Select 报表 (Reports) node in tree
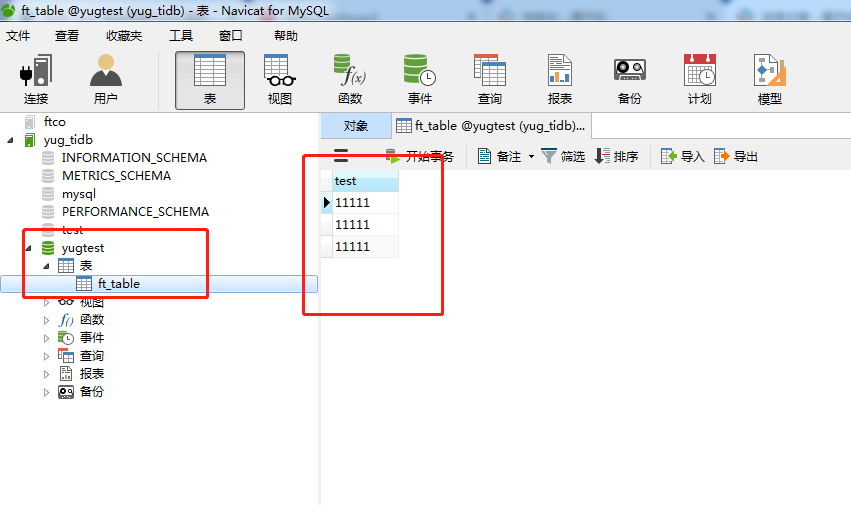Viewport: 851px width, 505px height. click(92, 374)
